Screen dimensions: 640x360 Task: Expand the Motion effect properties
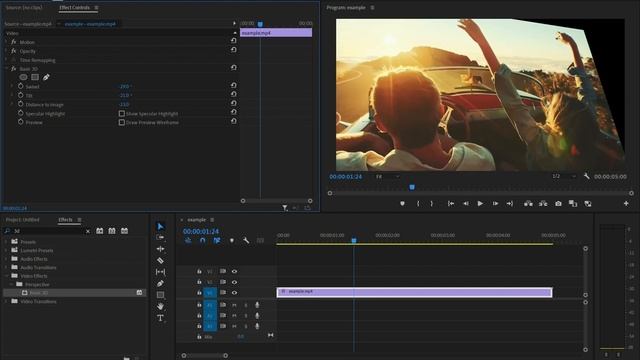coord(6,42)
